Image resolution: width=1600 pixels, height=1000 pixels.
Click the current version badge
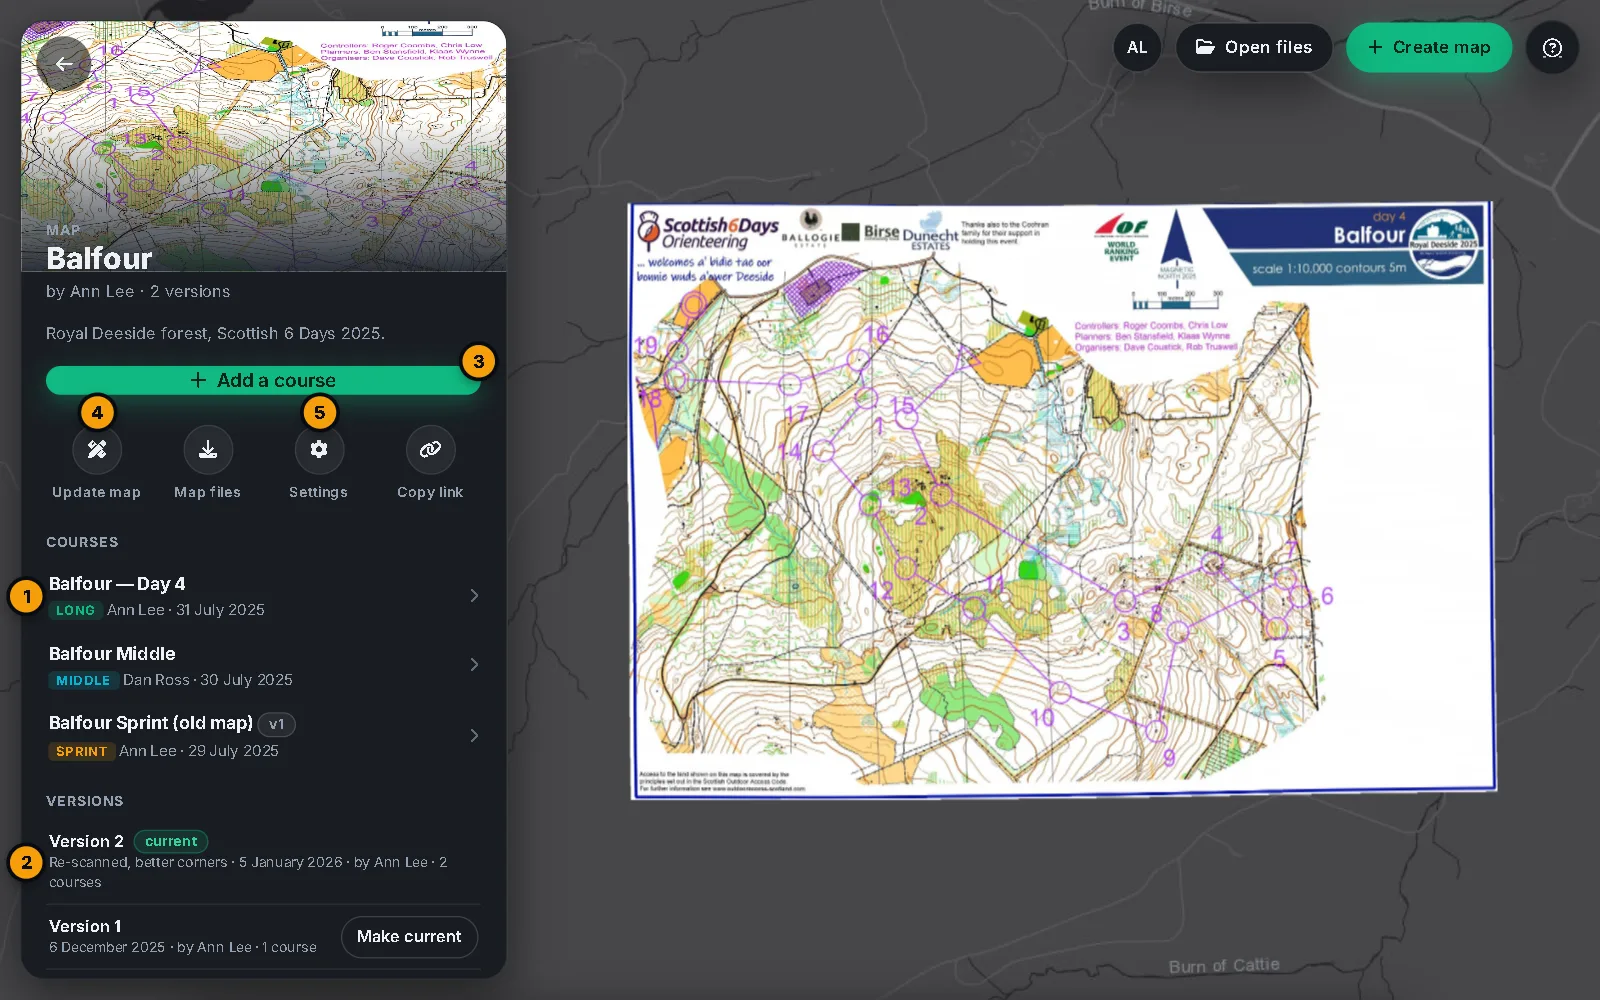171,841
